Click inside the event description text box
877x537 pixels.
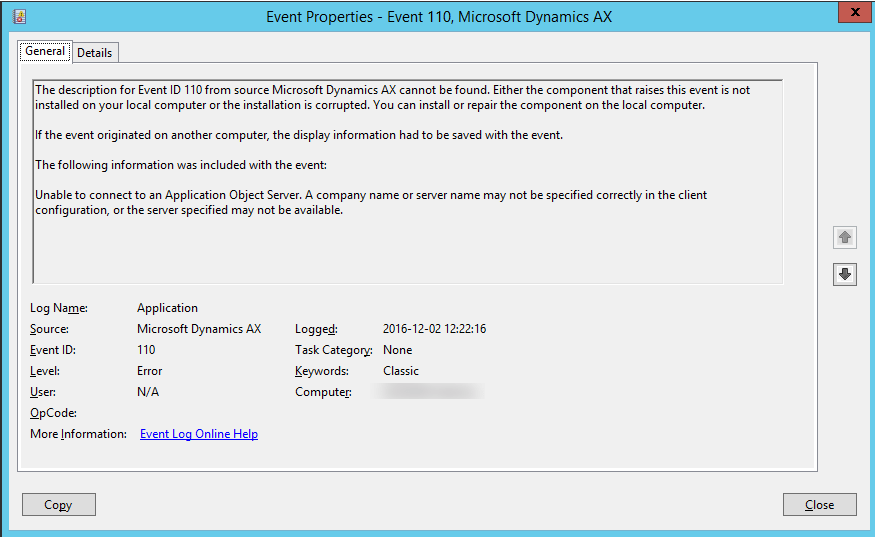(407, 182)
